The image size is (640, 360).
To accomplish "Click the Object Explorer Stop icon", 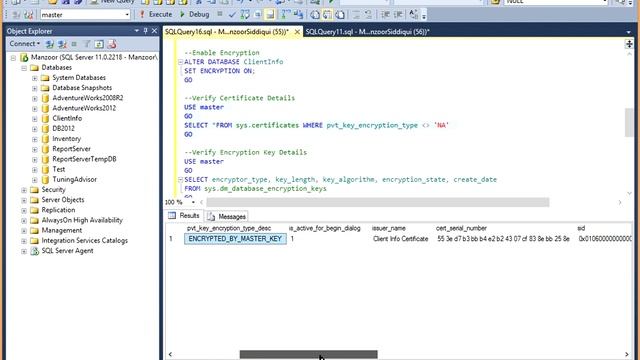I will pyautogui.click(x=74, y=44).
